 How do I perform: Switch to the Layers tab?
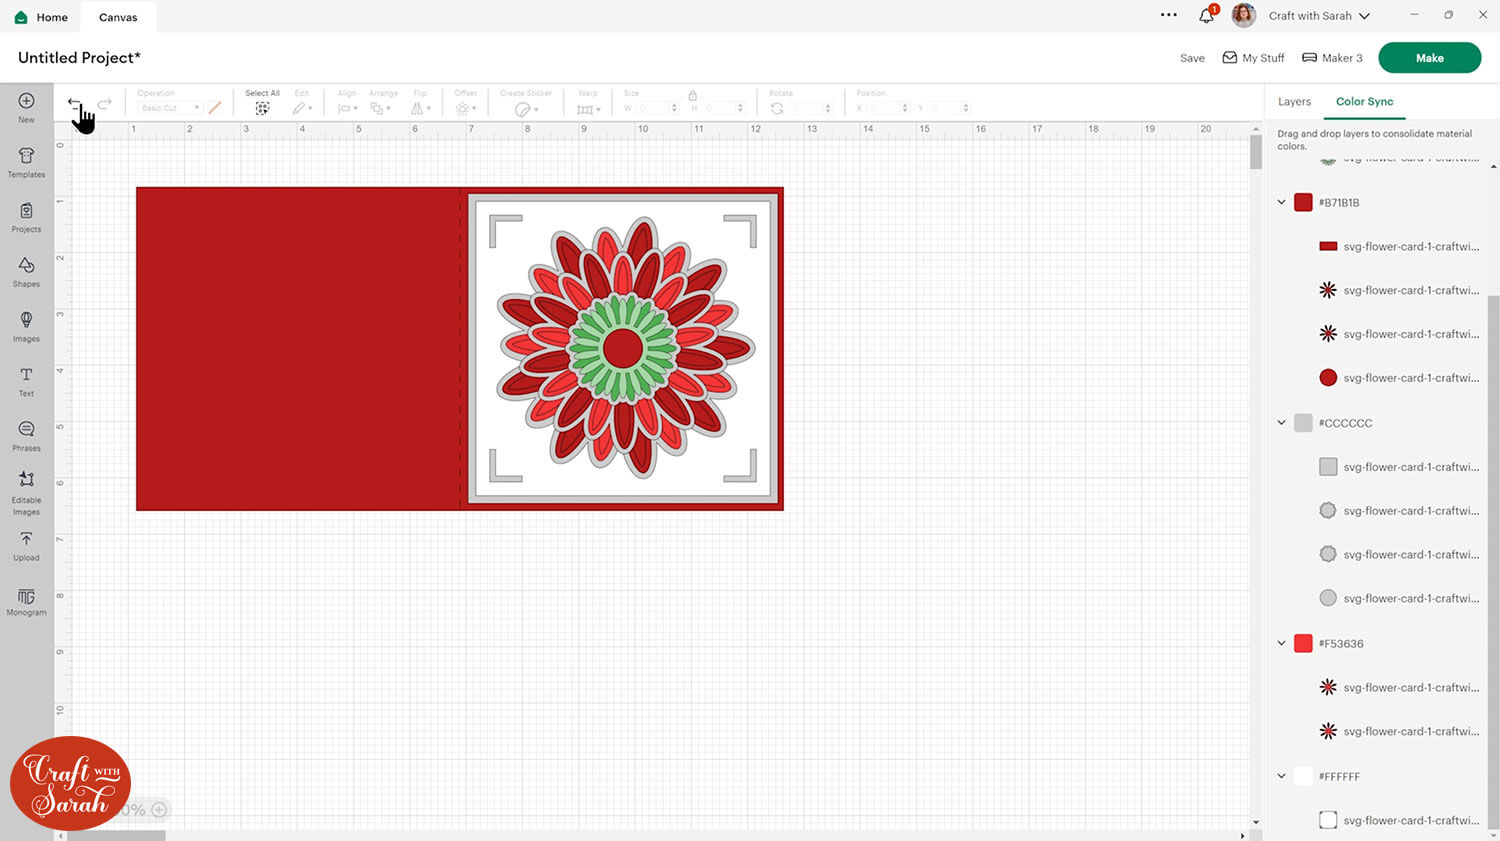1294,102
